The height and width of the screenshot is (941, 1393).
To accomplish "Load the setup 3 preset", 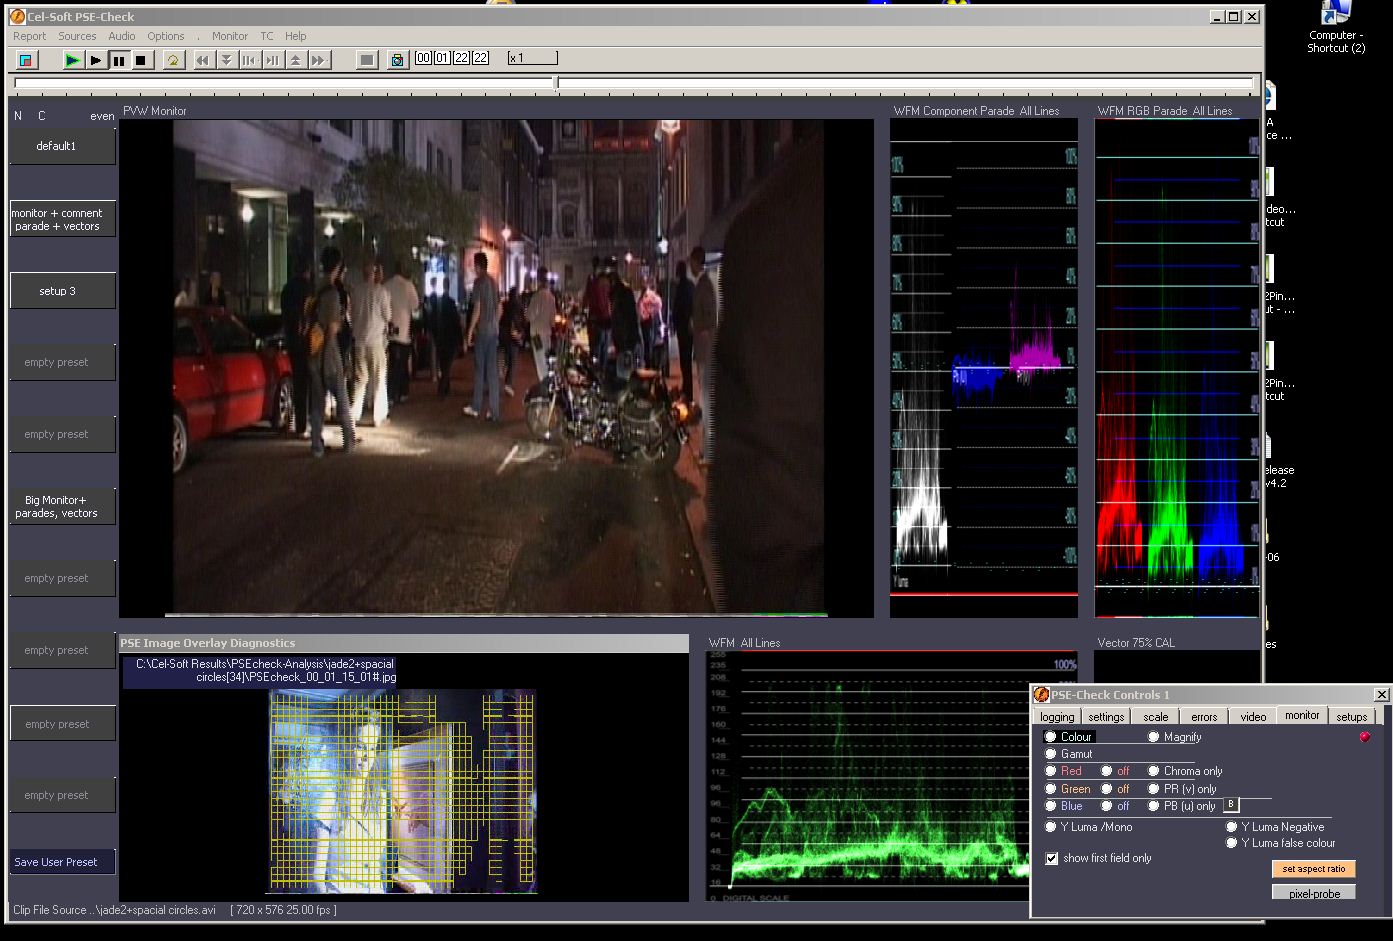I will click(58, 291).
